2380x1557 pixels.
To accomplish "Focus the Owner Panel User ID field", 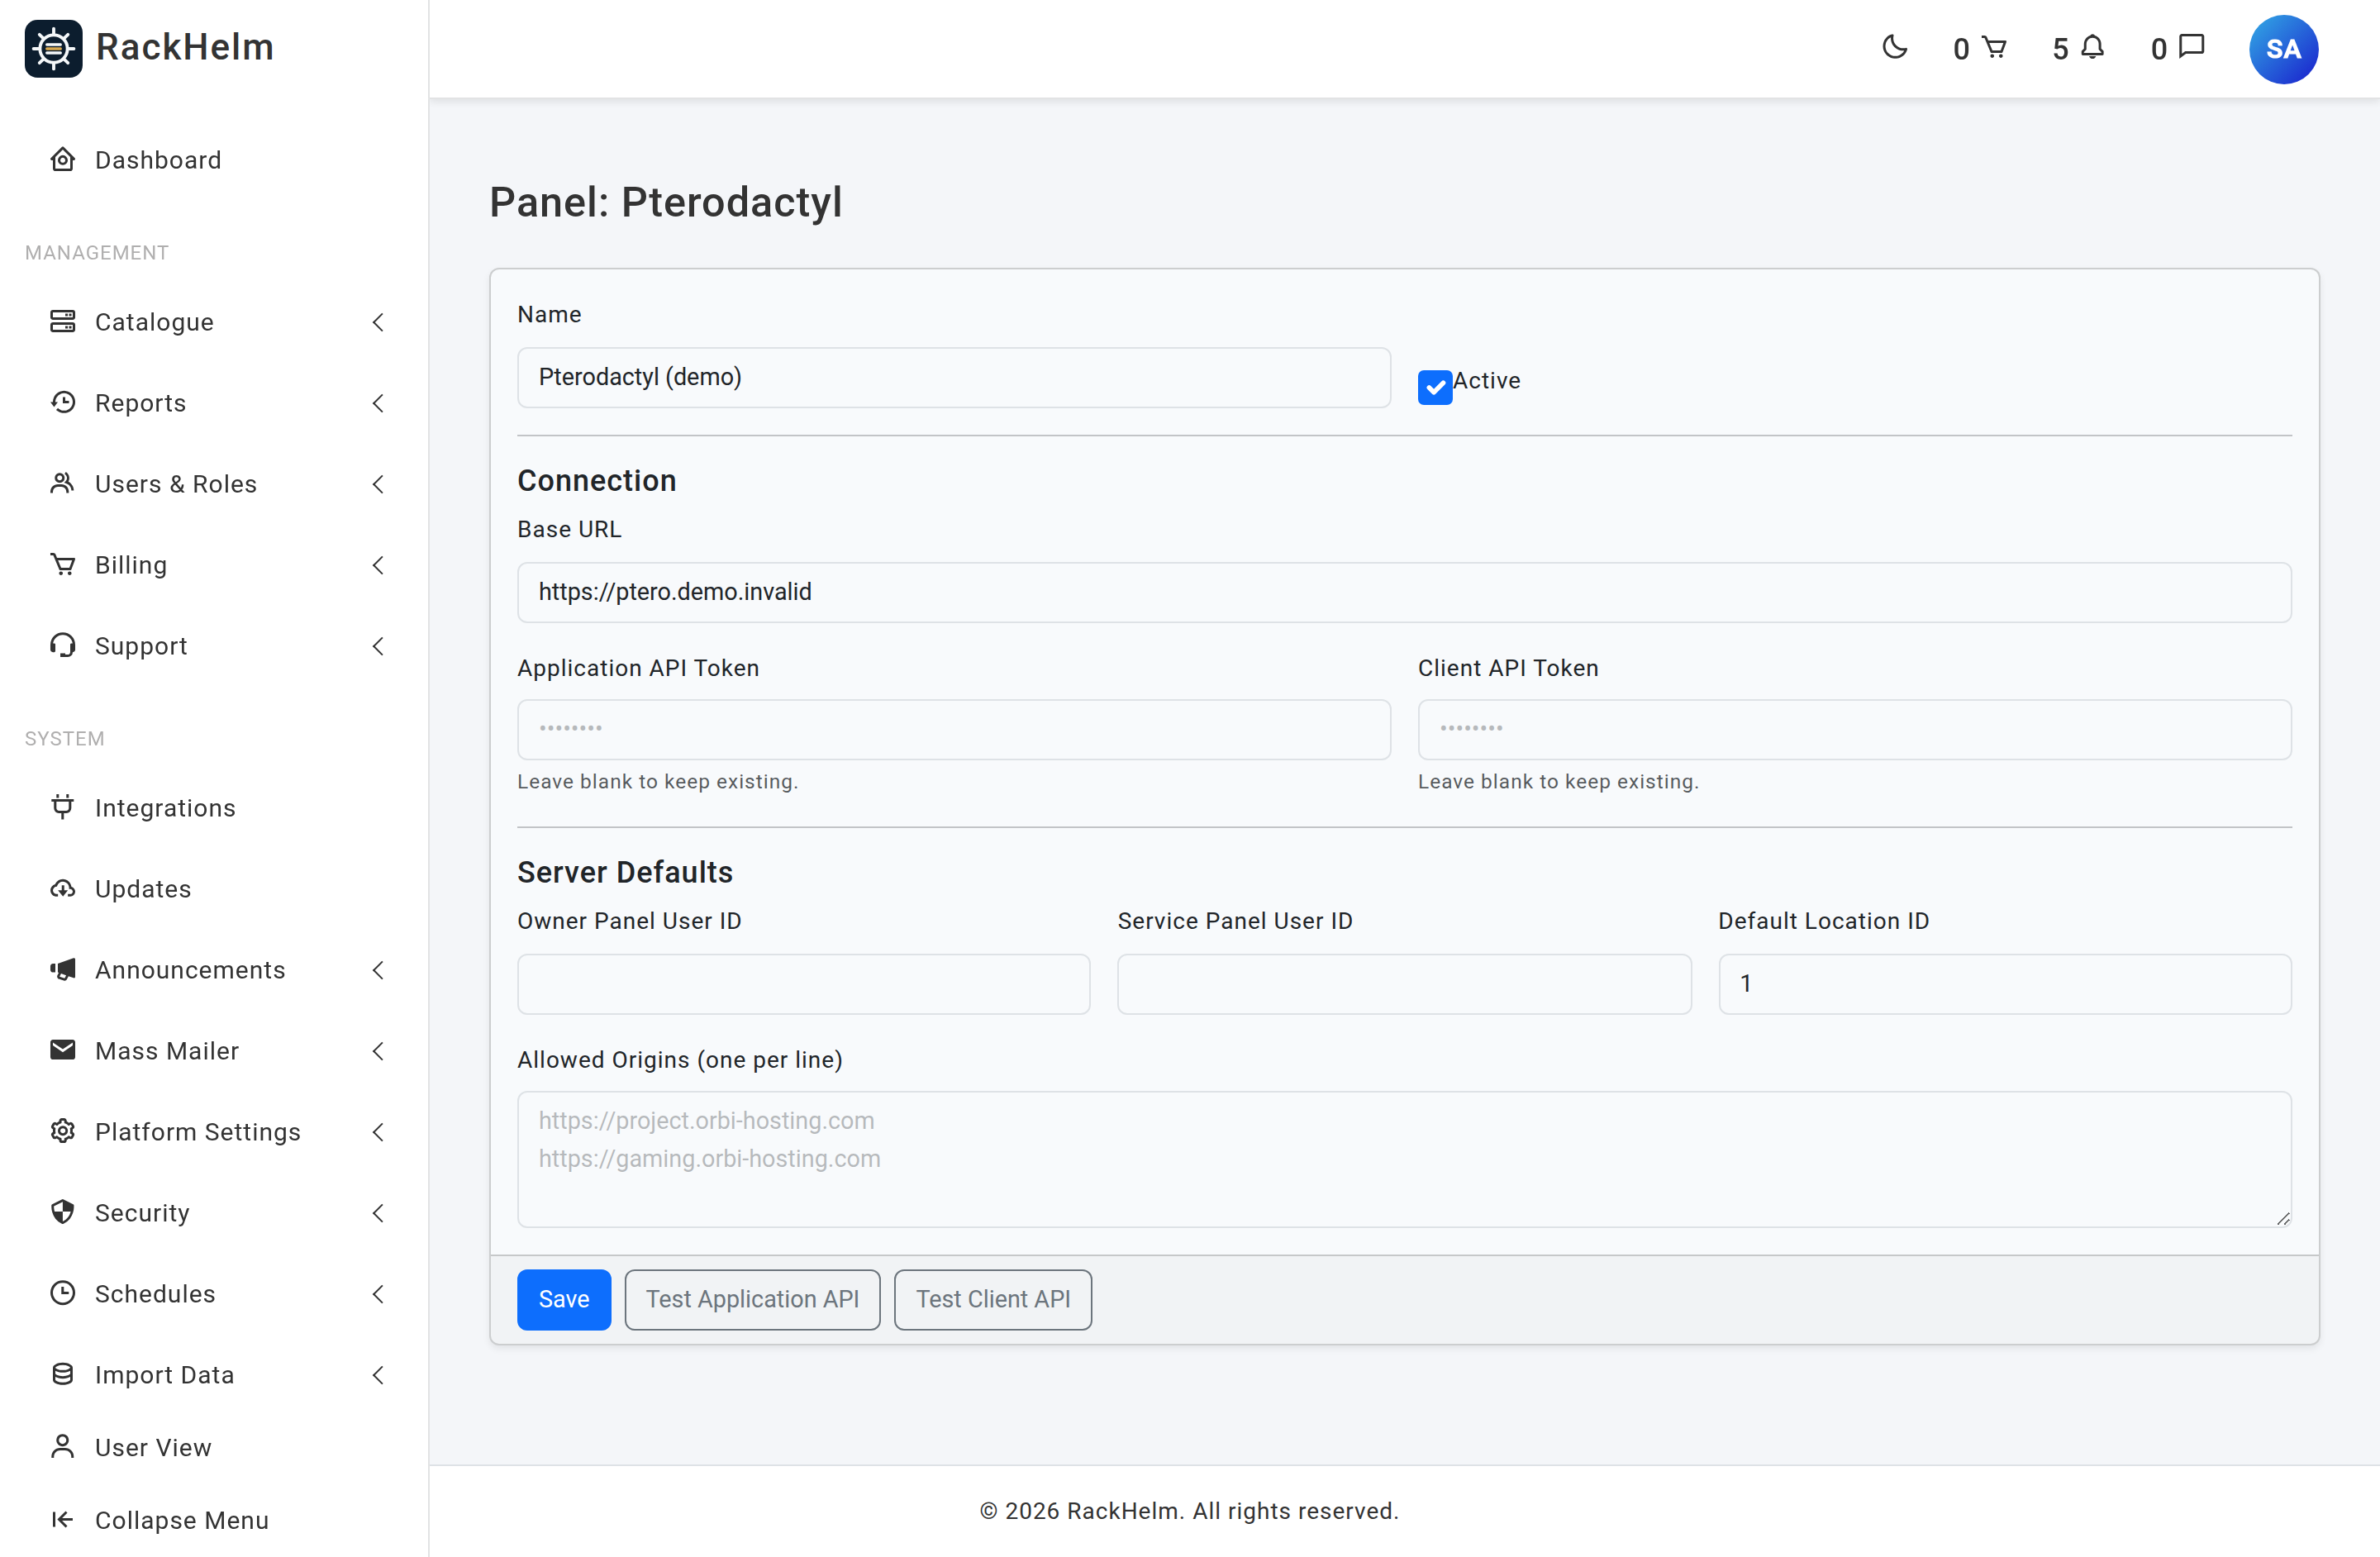I will (x=803, y=984).
